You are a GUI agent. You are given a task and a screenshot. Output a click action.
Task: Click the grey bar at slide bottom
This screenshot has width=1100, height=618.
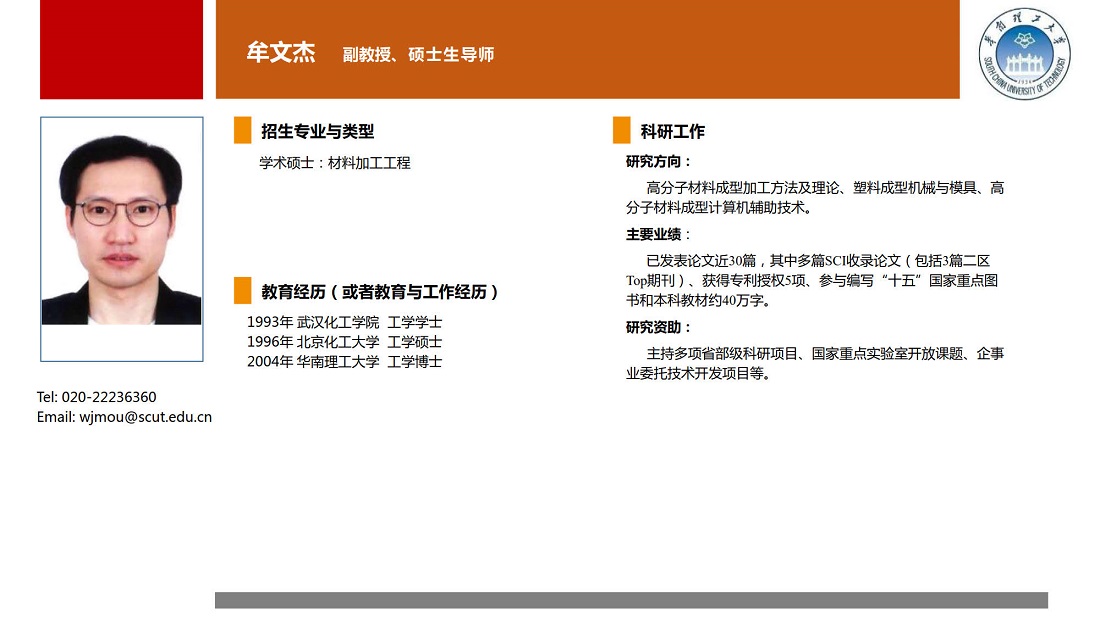coord(631,600)
